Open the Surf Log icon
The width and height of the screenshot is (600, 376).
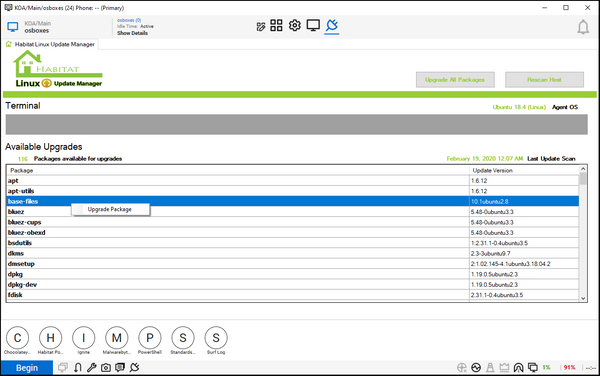point(216,338)
